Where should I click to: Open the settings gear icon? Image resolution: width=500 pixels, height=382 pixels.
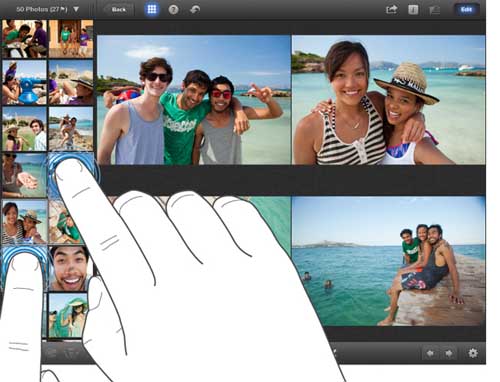pos(473,353)
